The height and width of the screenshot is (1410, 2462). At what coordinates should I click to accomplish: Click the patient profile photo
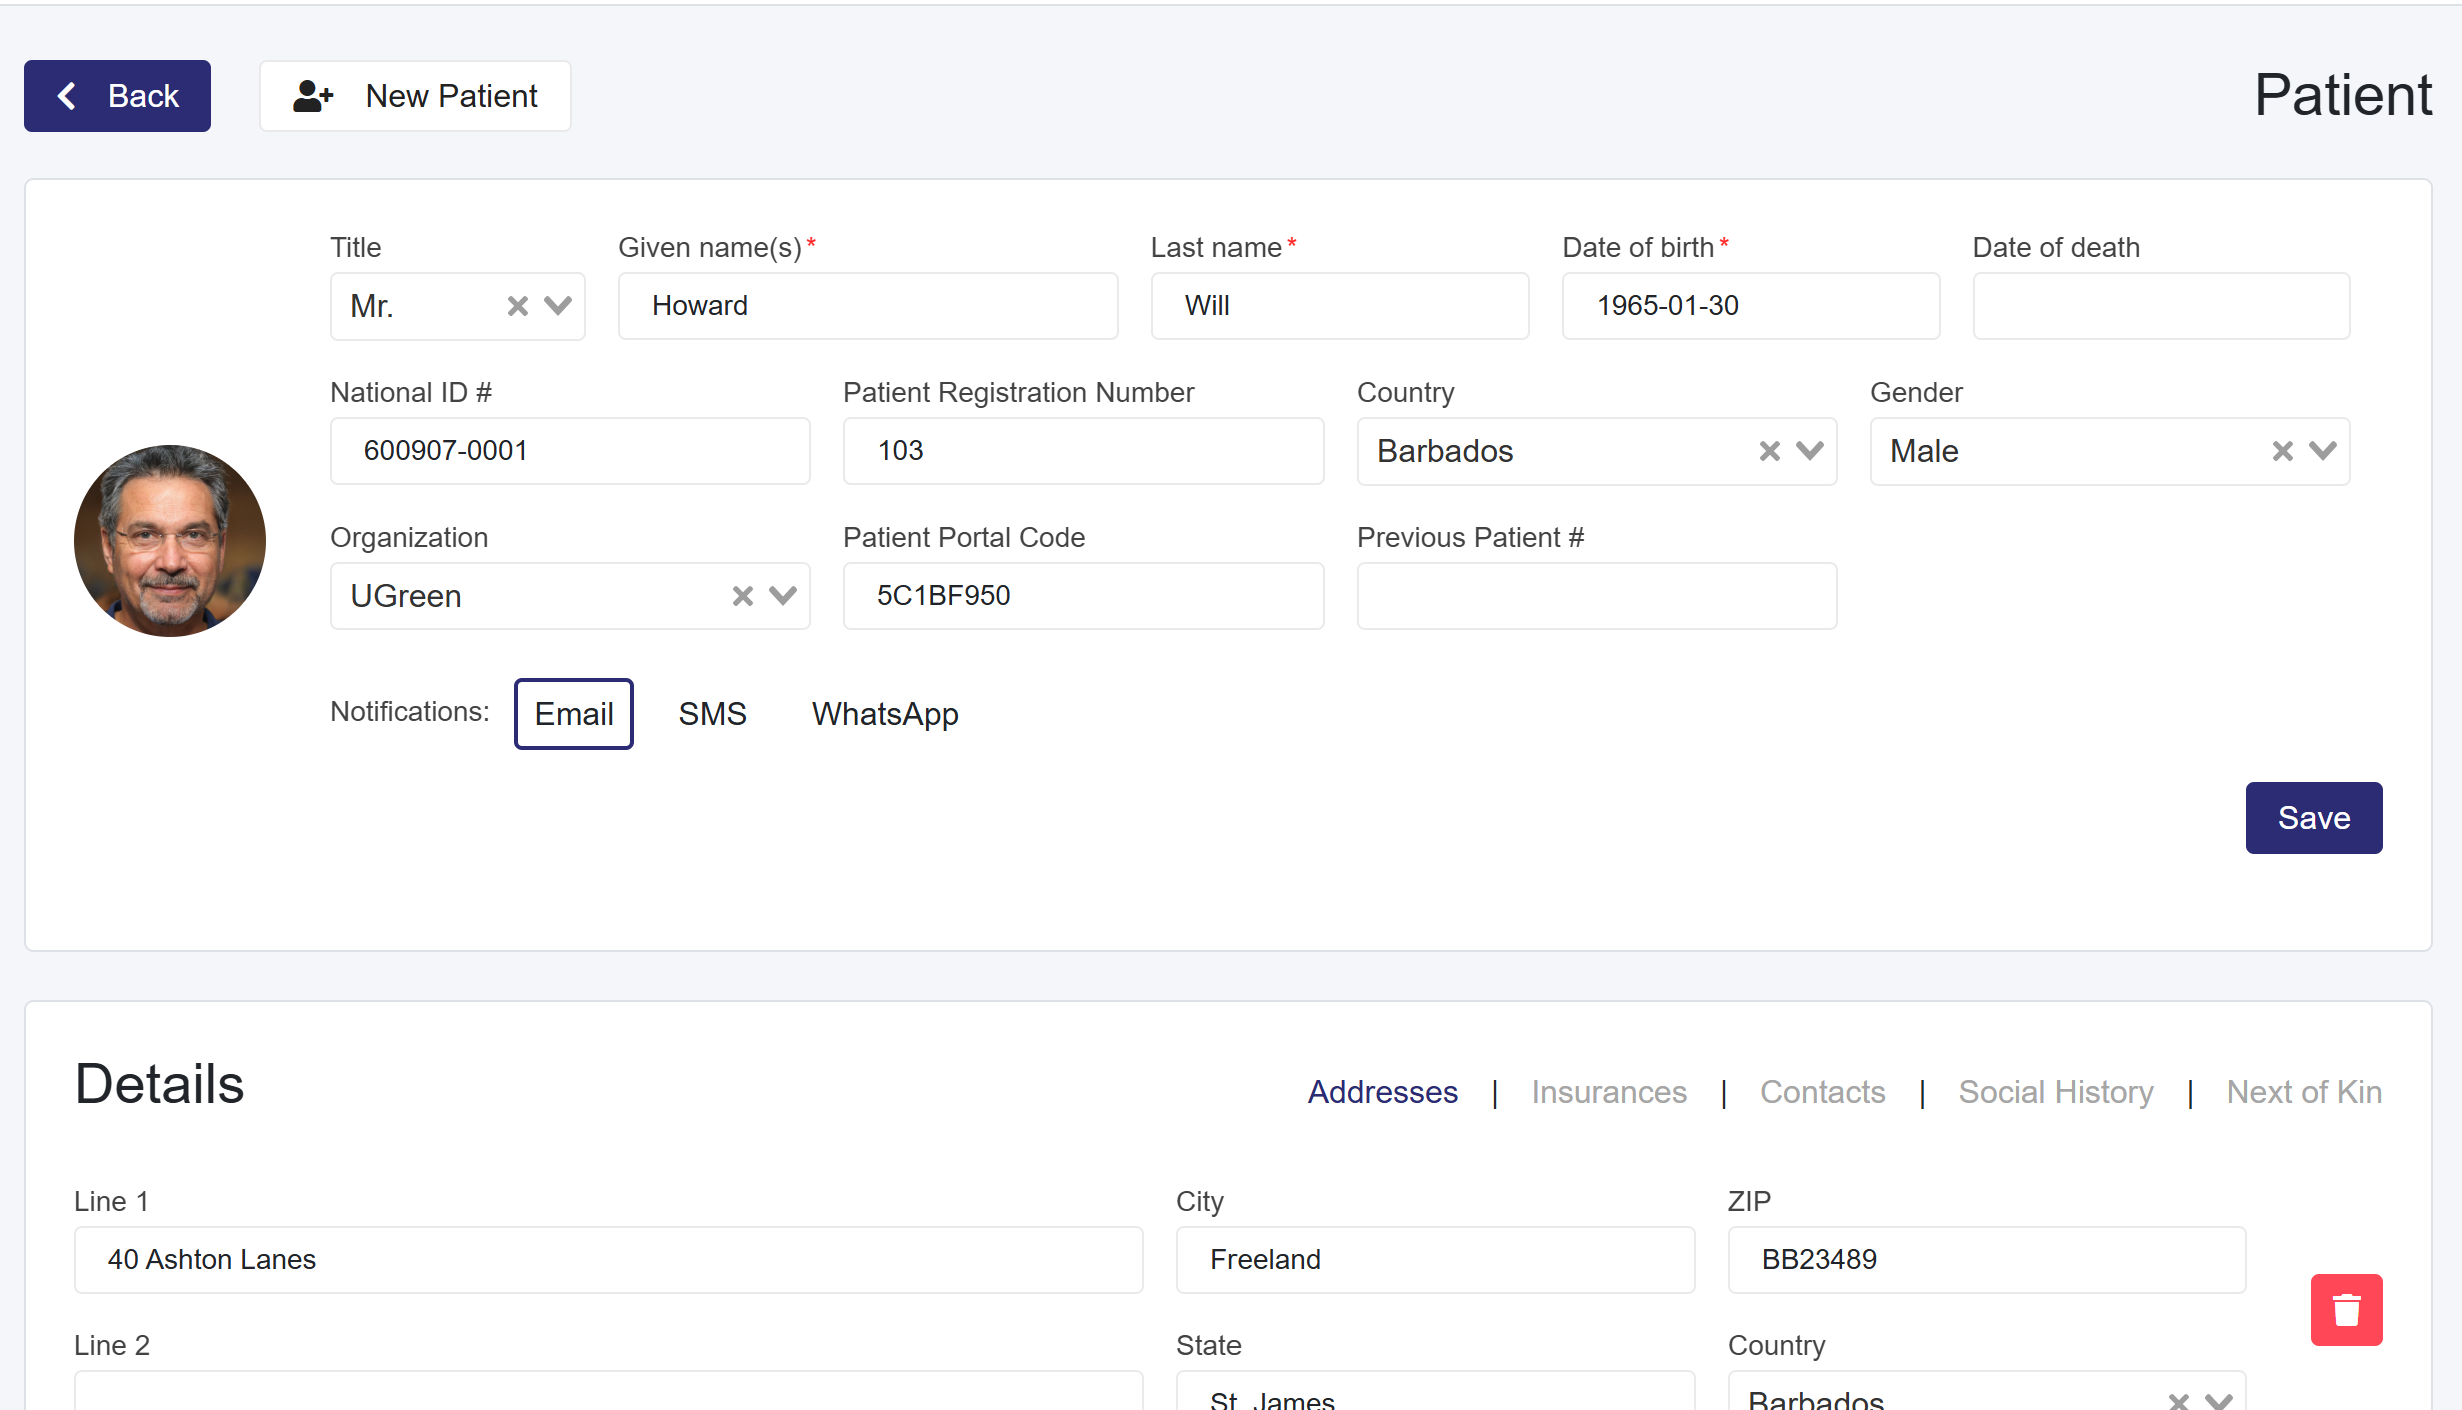pyautogui.click(x=170, y=541)
